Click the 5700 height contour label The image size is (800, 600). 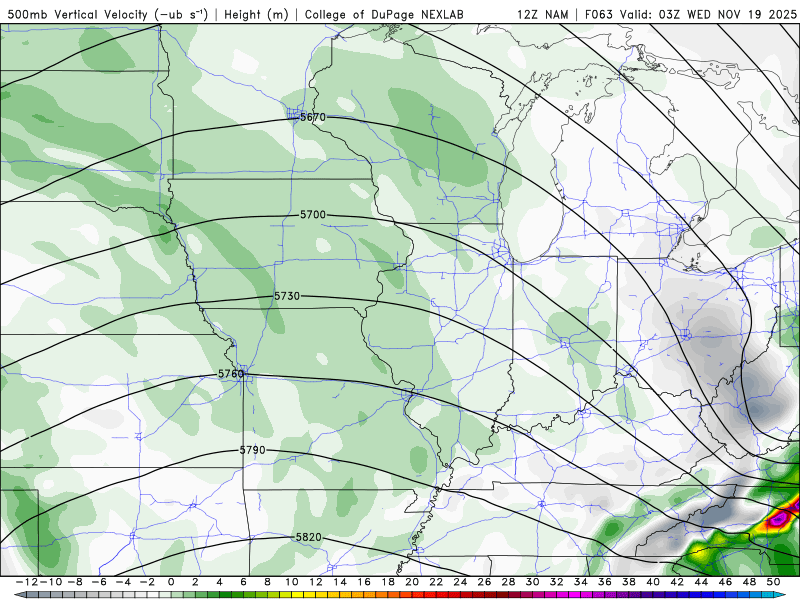point(313,215)
